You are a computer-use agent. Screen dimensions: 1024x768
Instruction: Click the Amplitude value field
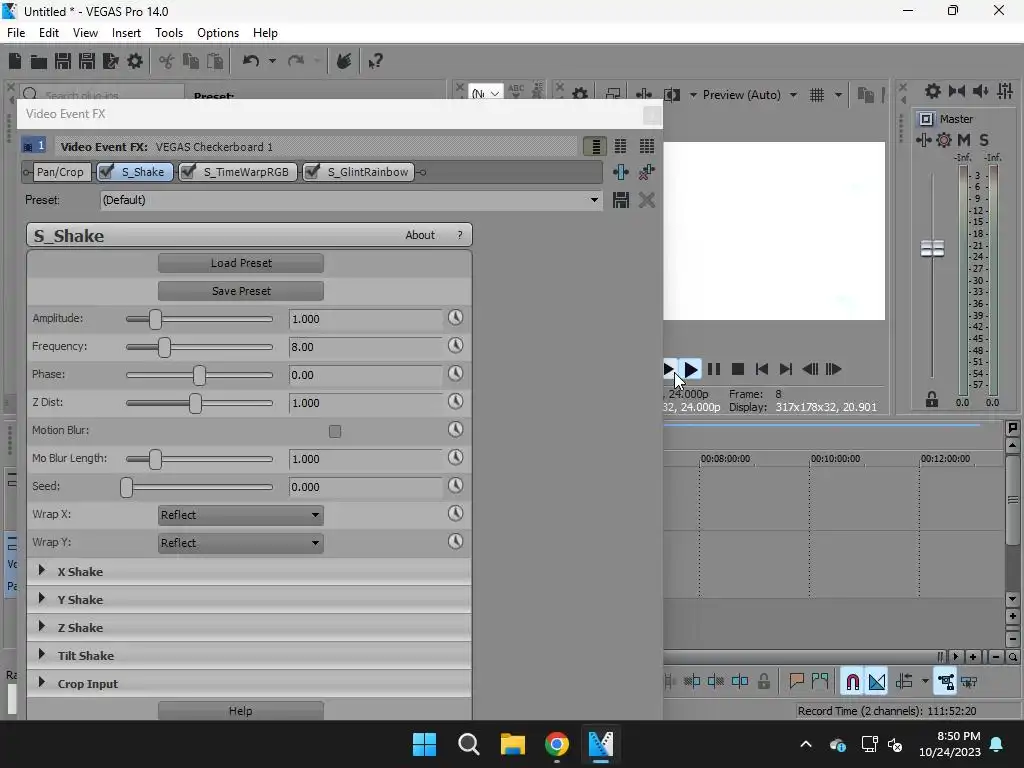[366, 319]
